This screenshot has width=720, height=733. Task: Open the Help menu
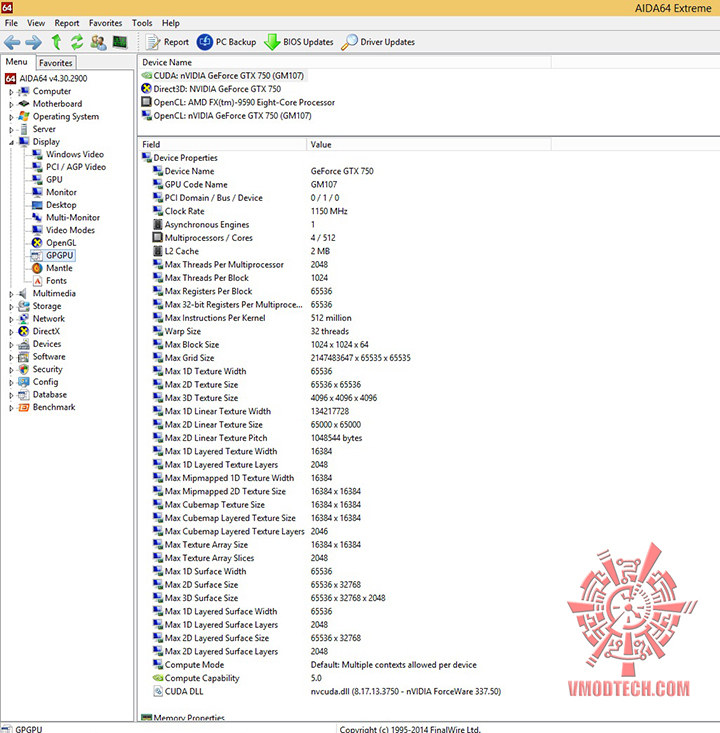171,23
